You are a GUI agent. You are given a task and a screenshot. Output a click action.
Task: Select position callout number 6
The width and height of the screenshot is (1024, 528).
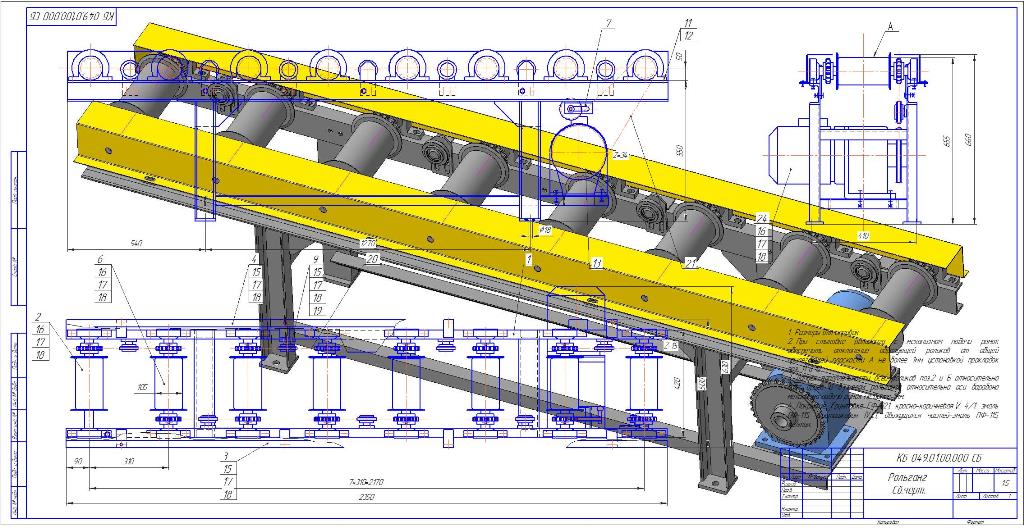coord(101,258)
